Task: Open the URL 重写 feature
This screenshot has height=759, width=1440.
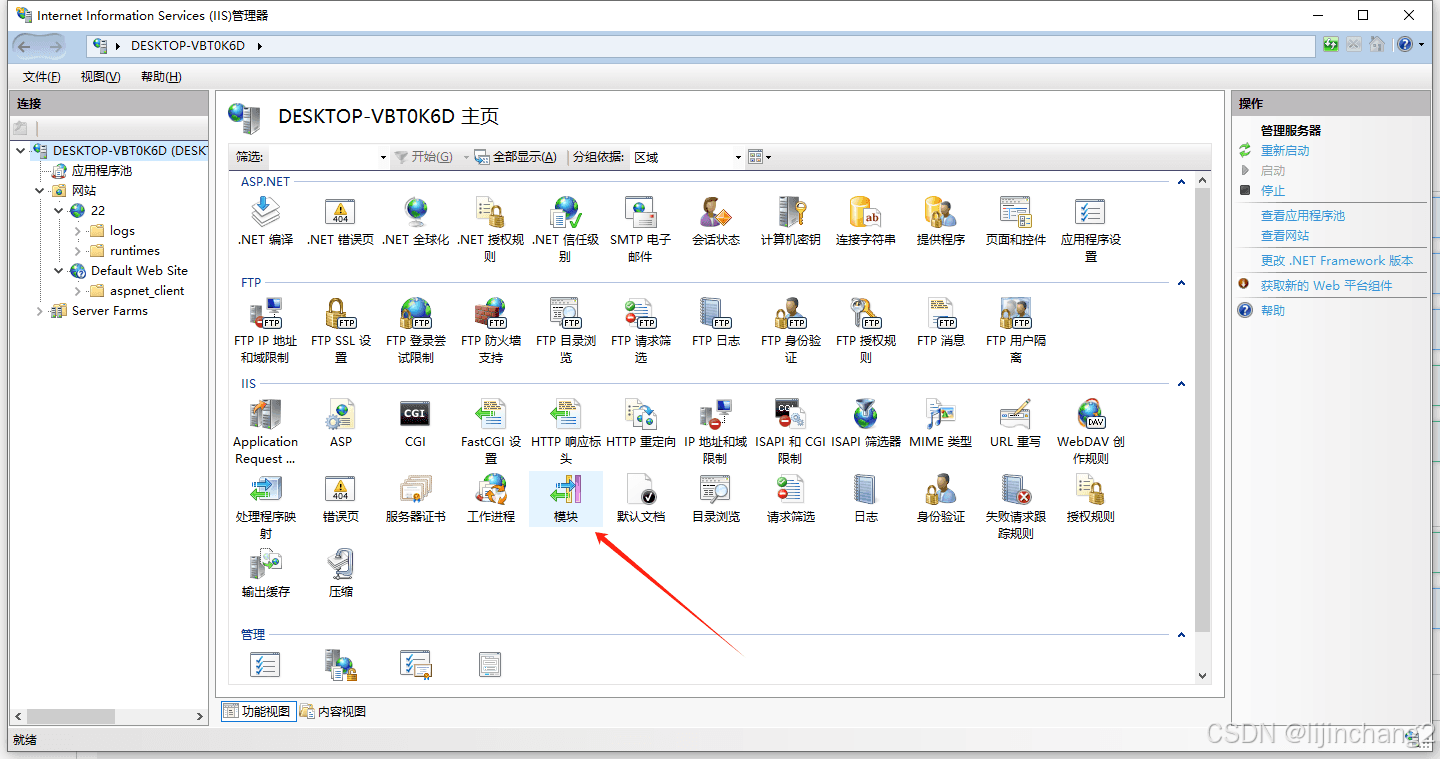Action: tap(1015, 423)
